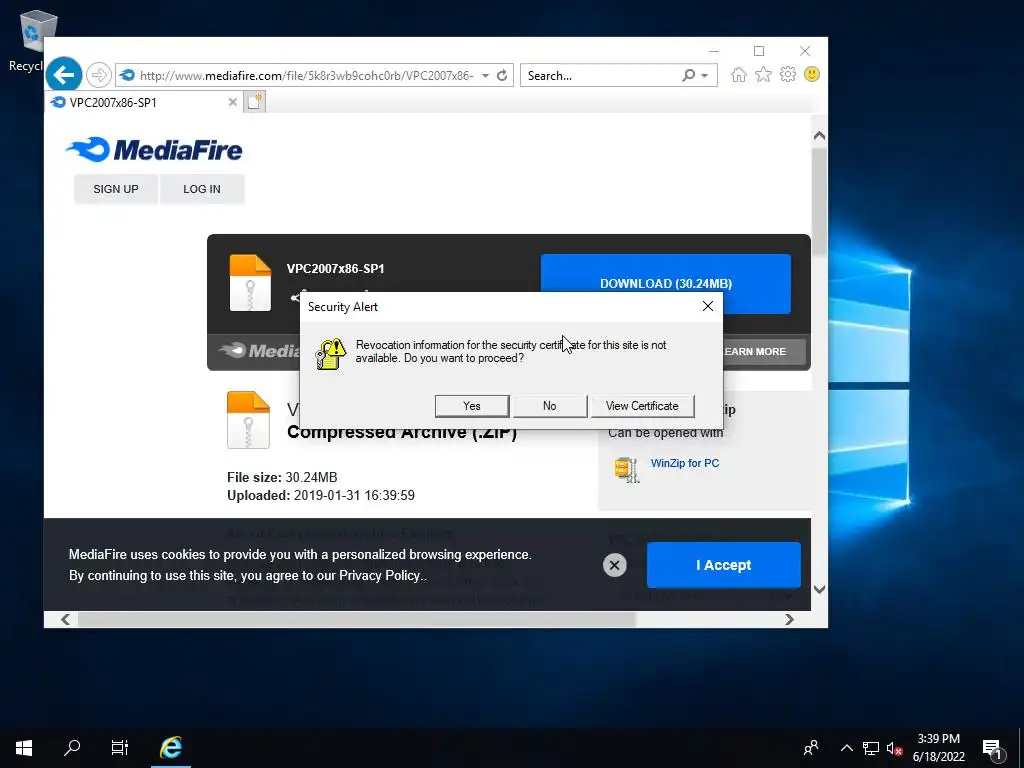Viewport: 1024px width, 768px height.
Task: Click the taskbar clock 3:39 PM
Action: (938, 739)
